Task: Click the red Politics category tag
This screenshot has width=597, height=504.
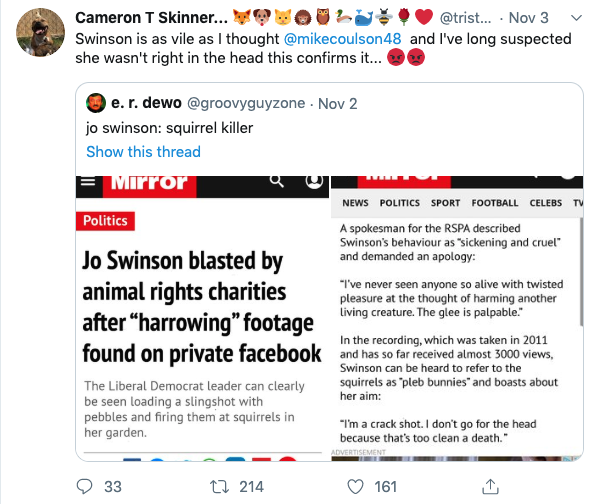Action: 105,221
